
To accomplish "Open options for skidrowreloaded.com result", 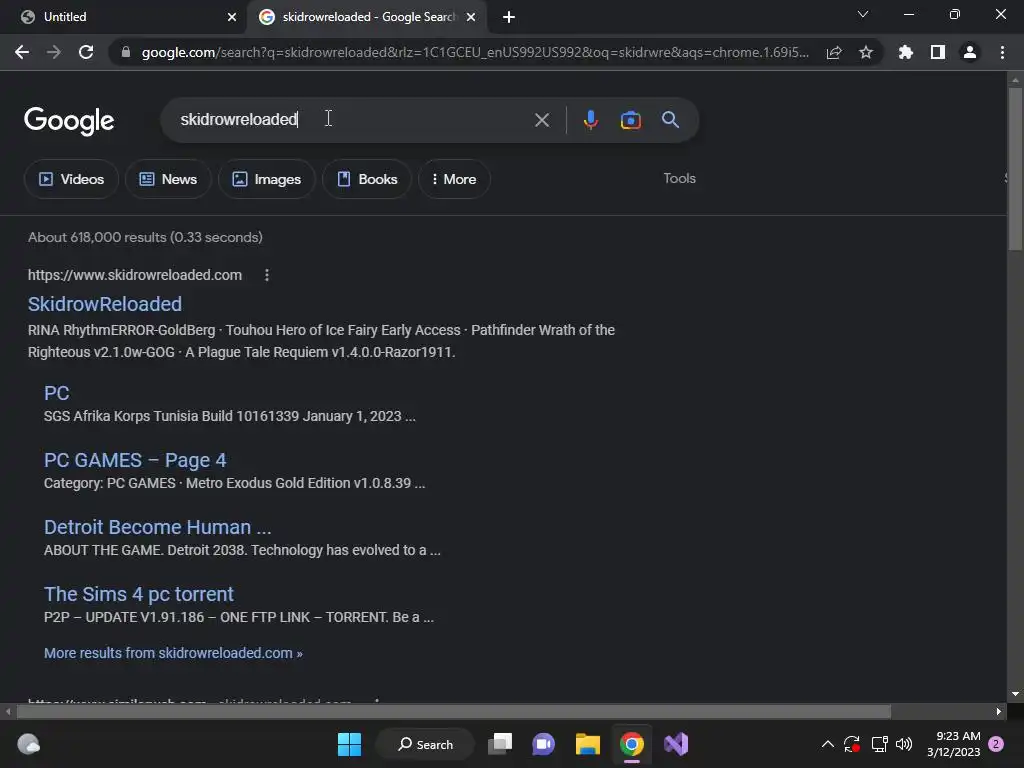I will tap(266, 275).
